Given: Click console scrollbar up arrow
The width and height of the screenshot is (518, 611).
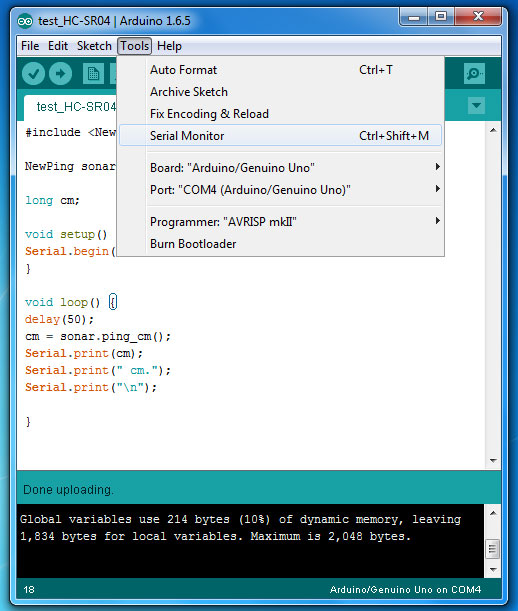Looking at the screenshot, I should [493, 513].
